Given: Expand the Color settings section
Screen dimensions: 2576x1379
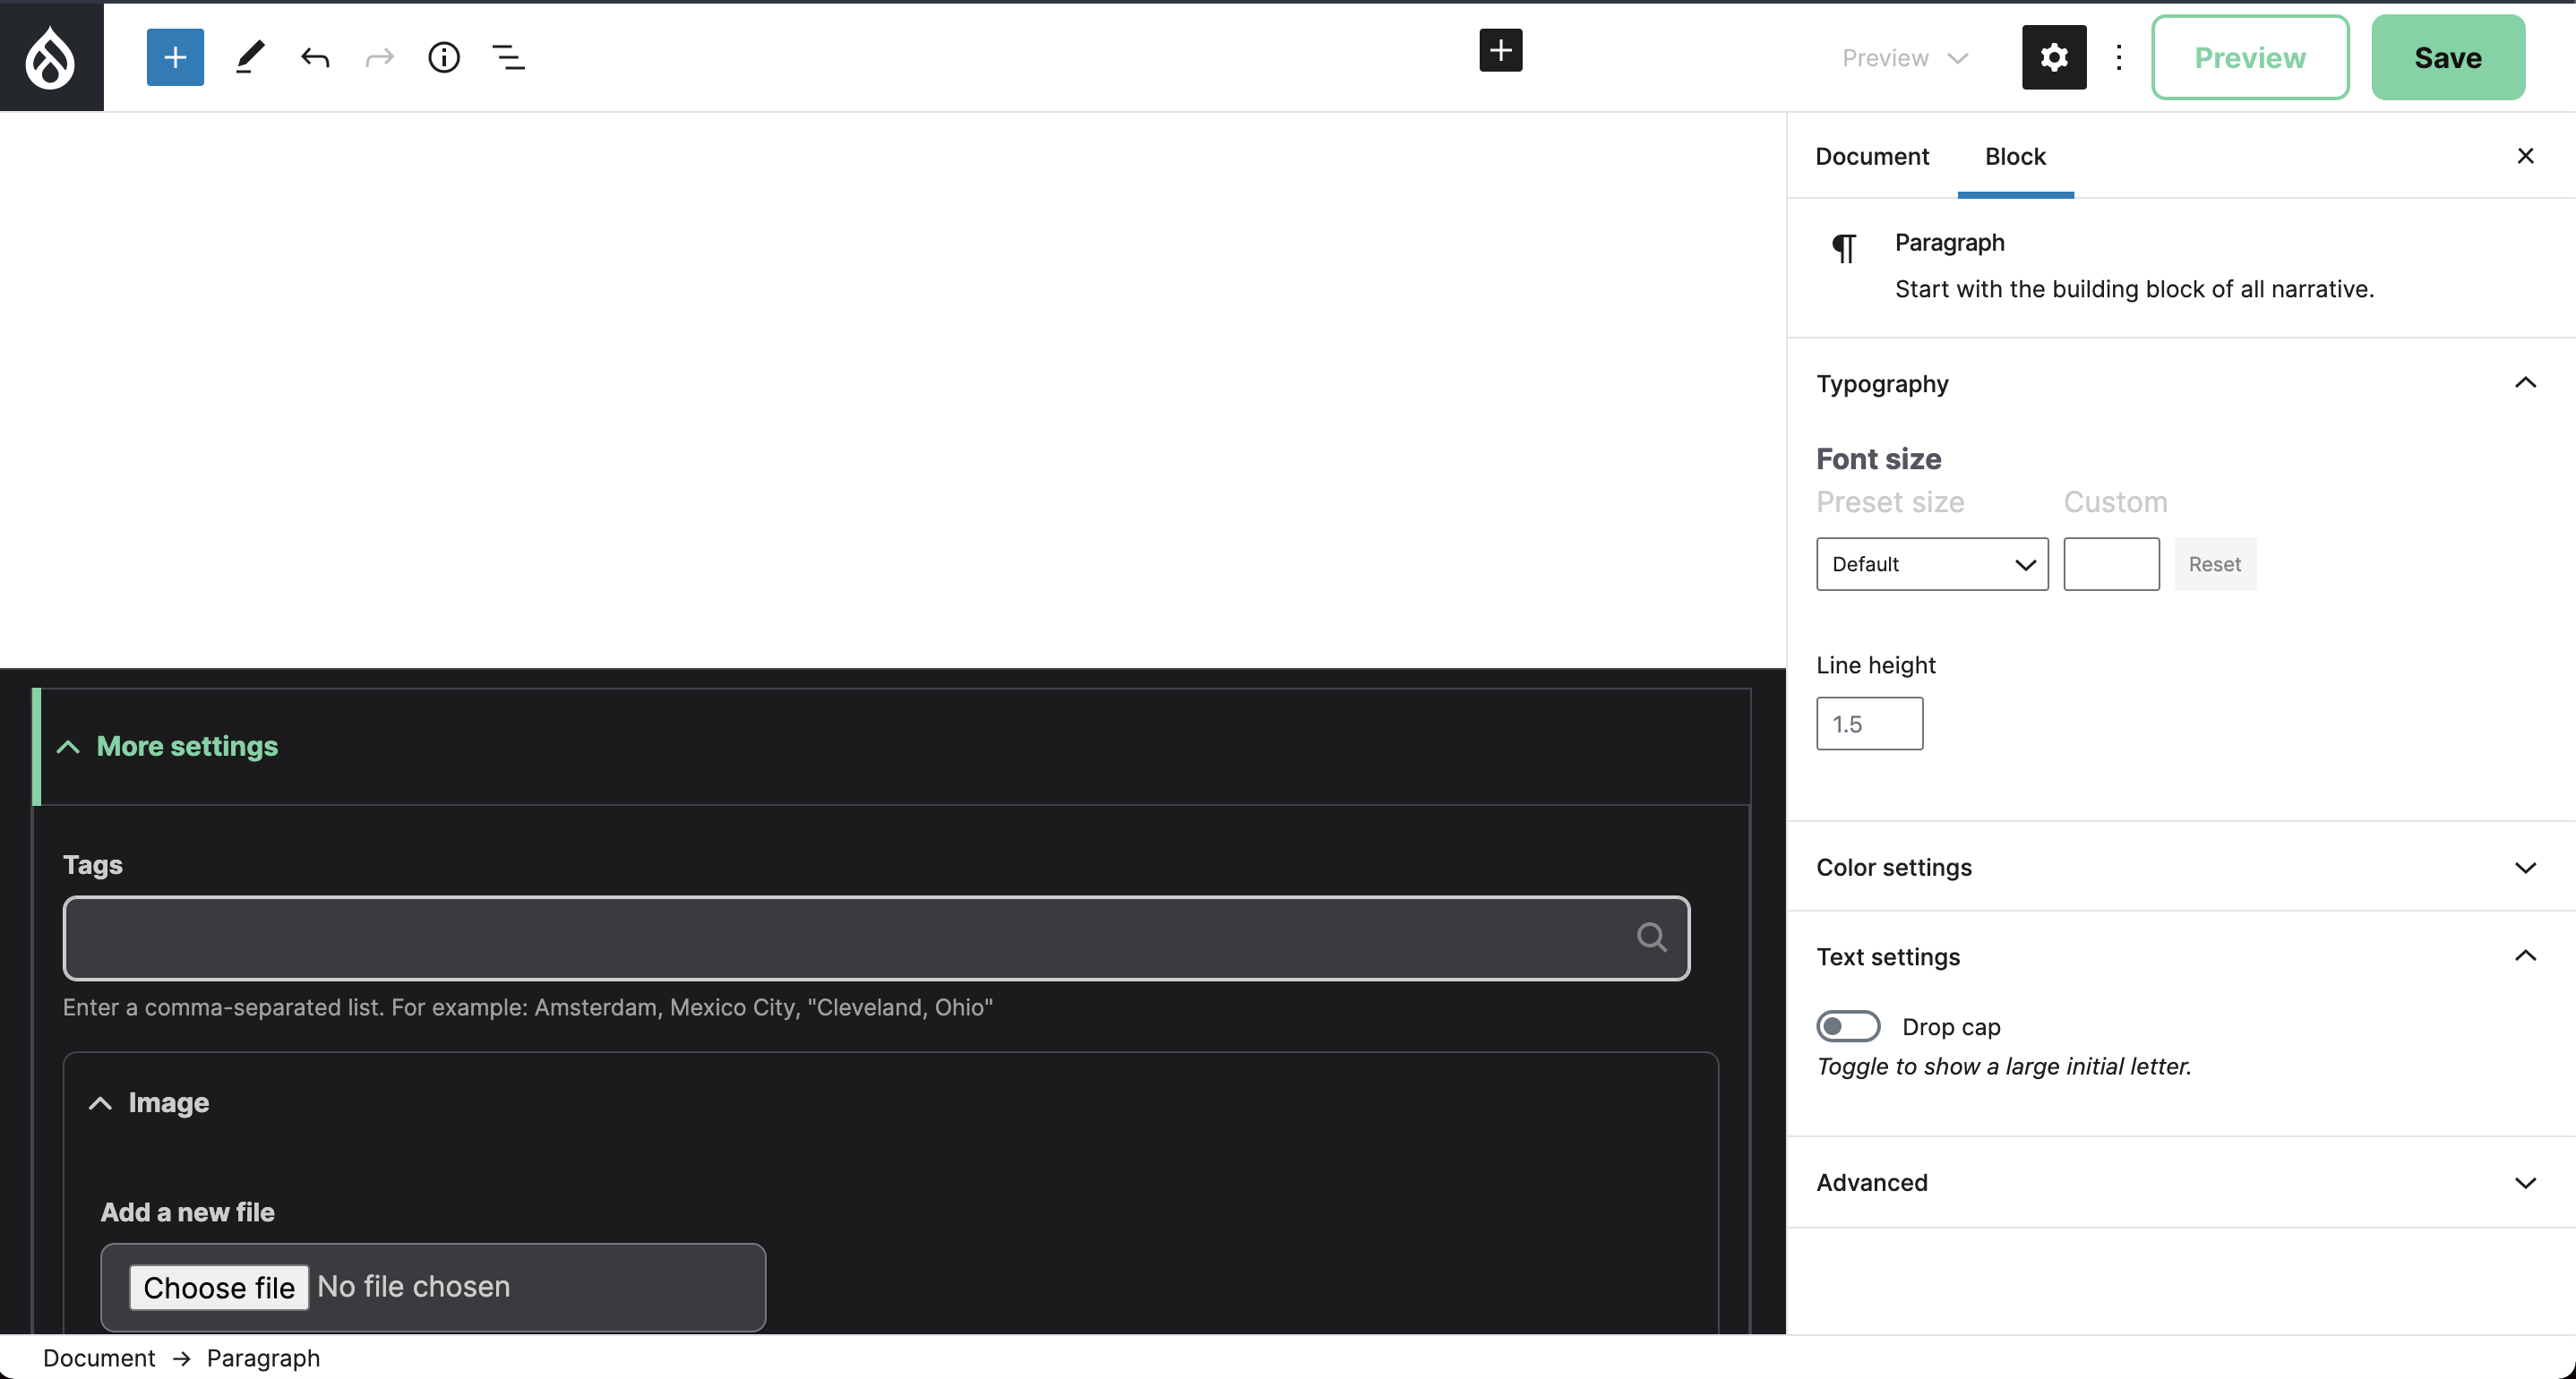Looking at the screenshot, I should [x=2526, y=867].
